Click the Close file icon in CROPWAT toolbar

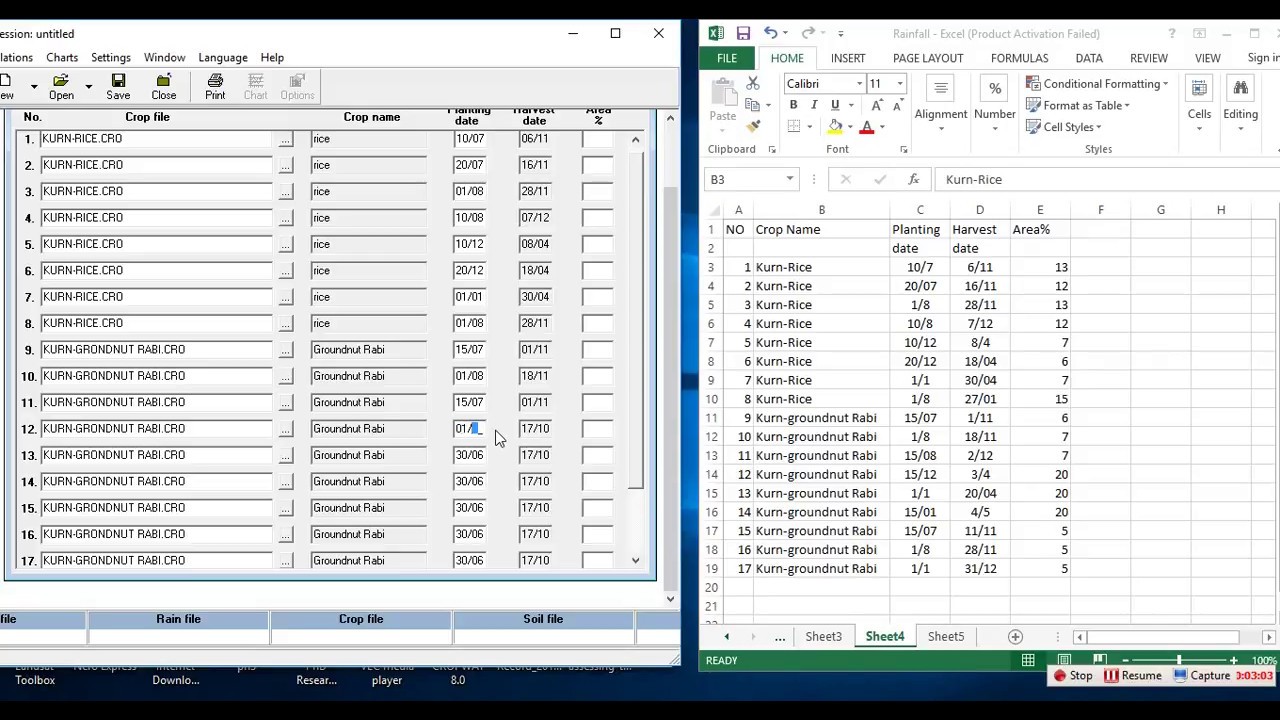pos(163,81)
